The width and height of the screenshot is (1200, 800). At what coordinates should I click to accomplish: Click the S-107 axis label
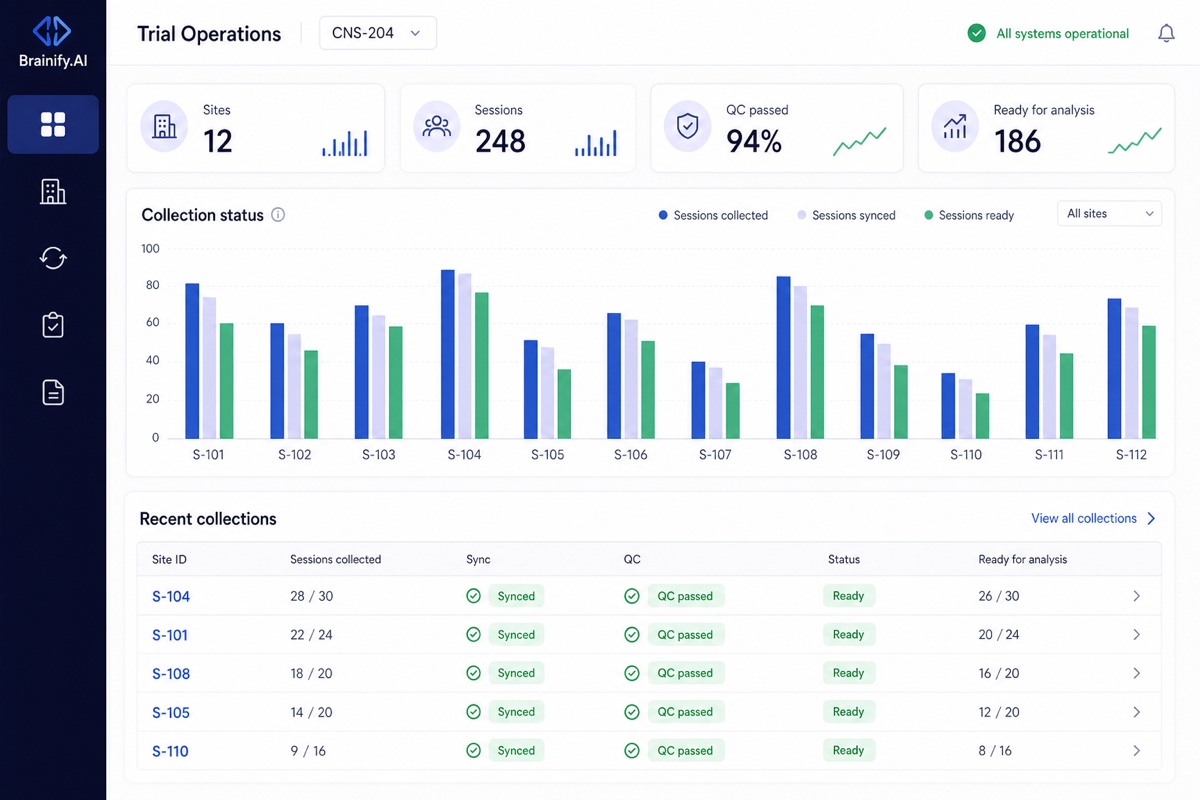715,454
